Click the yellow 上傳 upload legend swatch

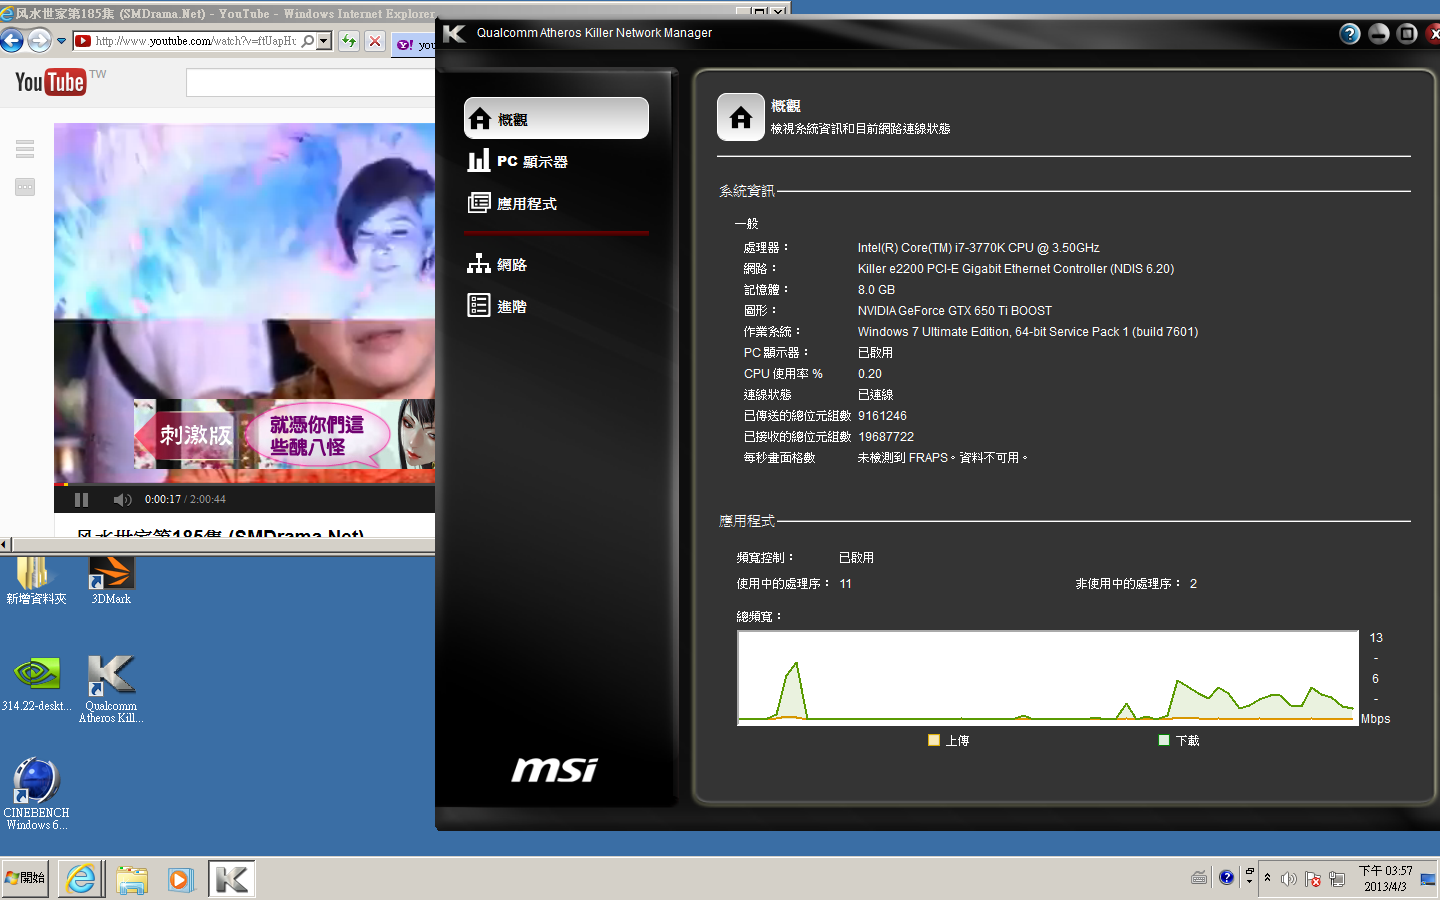[934, 740]
